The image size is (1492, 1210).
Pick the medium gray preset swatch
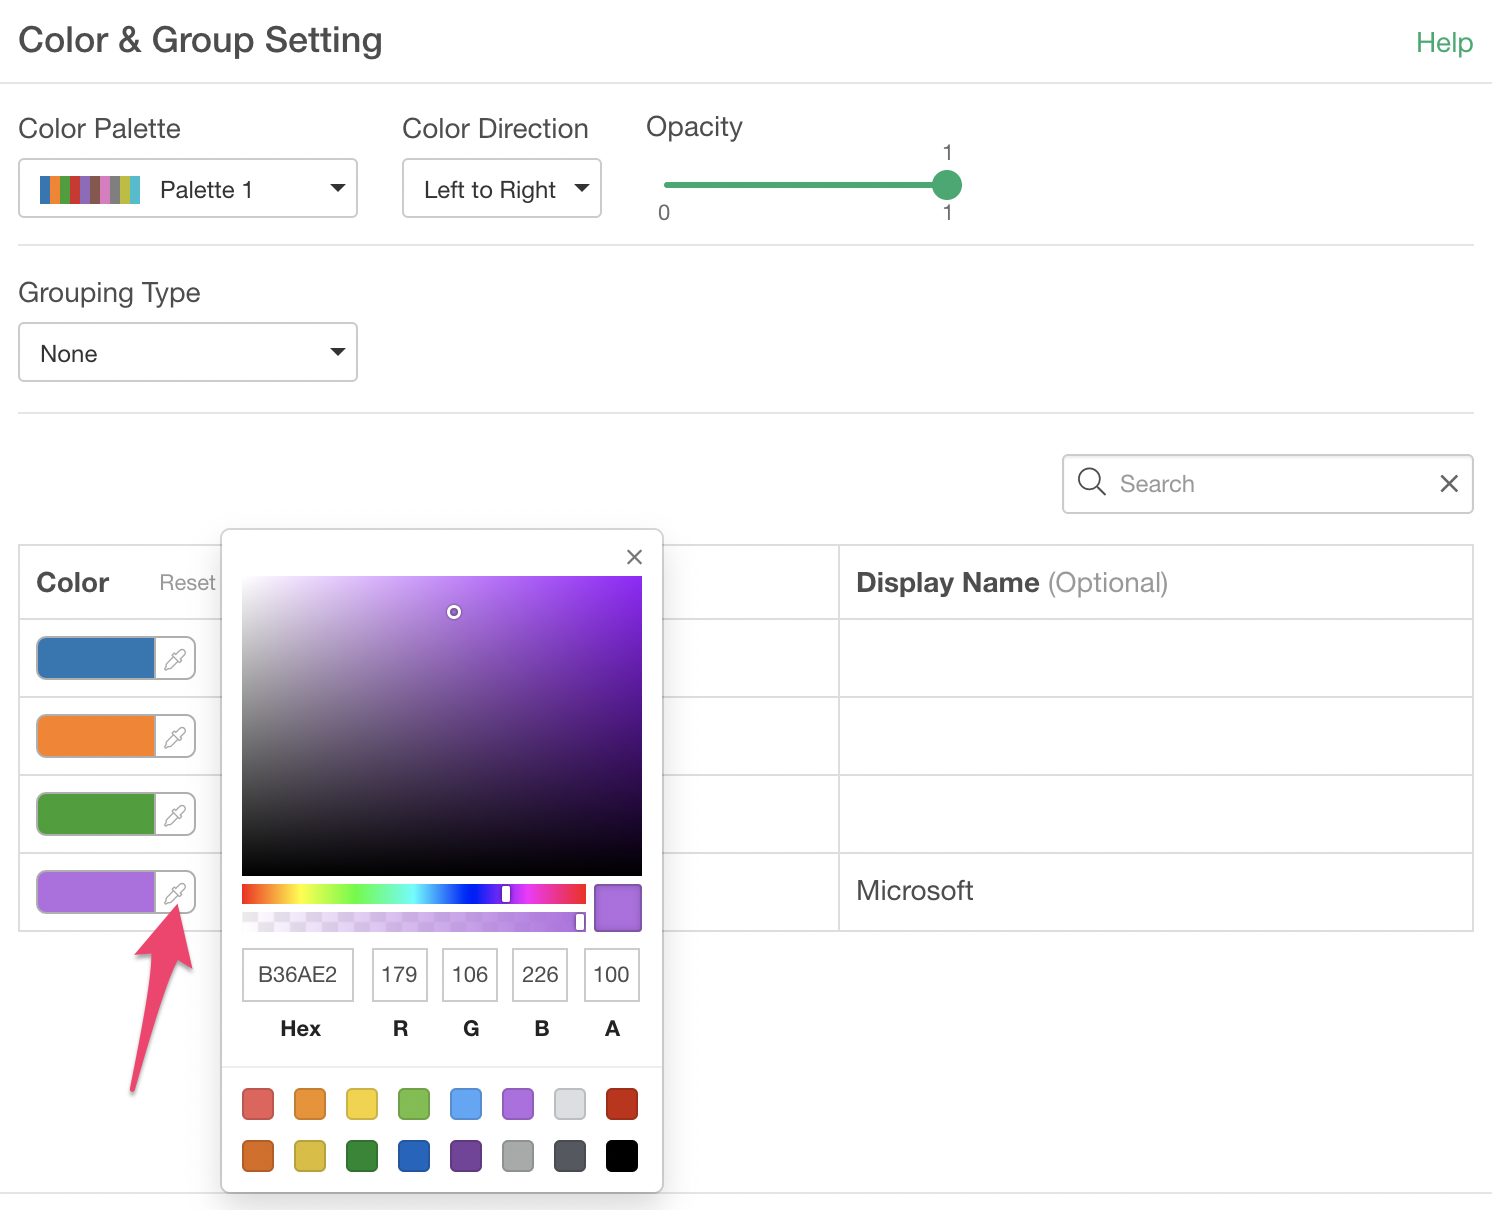coord(518,1156)
